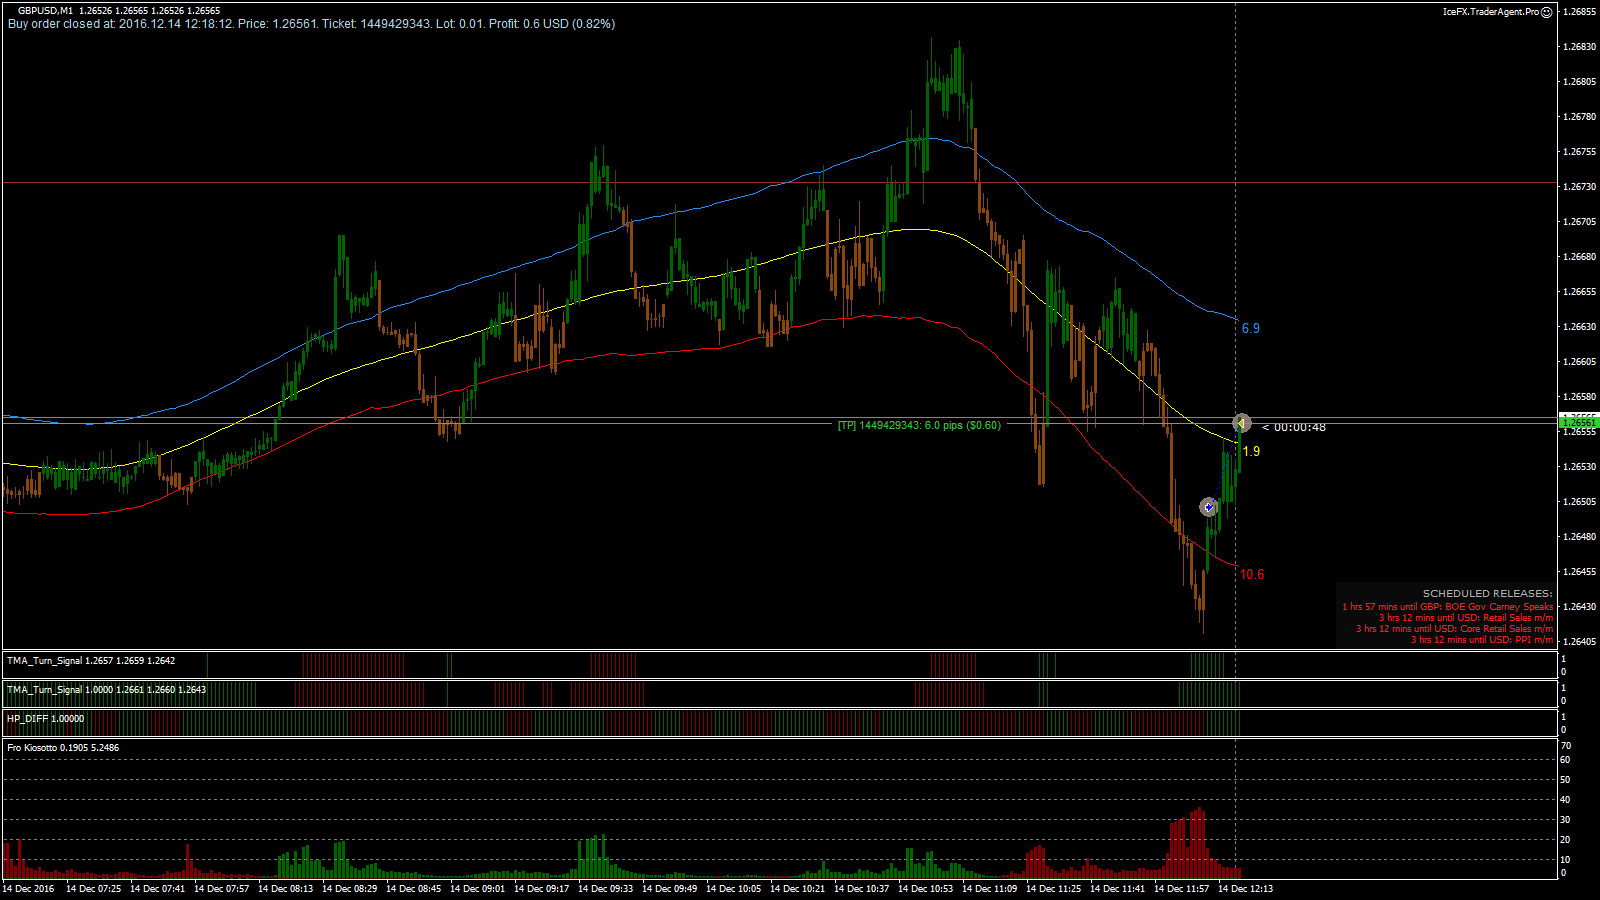Image resolution: width=1600 pixels, height=900 pixels.
Task: Click the TMA_Turn_Signal 1.0000 indicator label
Action: (x=107, y=689)
